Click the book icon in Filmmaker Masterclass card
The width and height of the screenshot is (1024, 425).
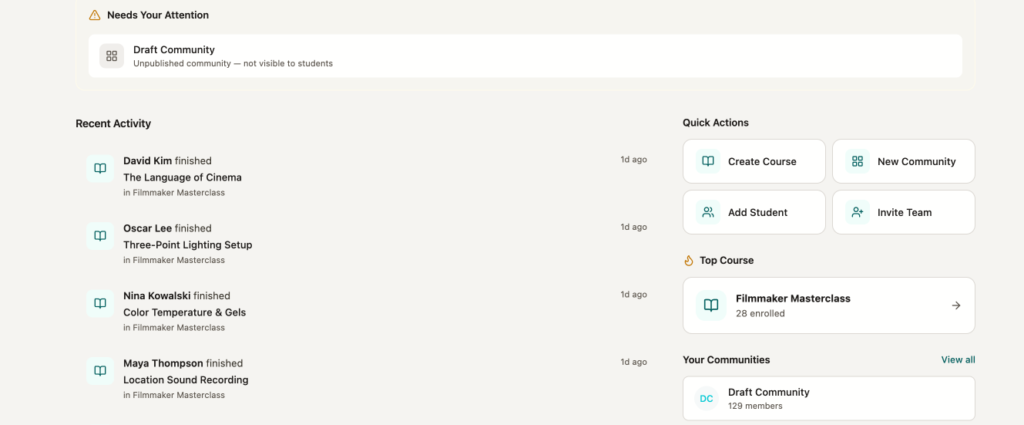point(710,305)
